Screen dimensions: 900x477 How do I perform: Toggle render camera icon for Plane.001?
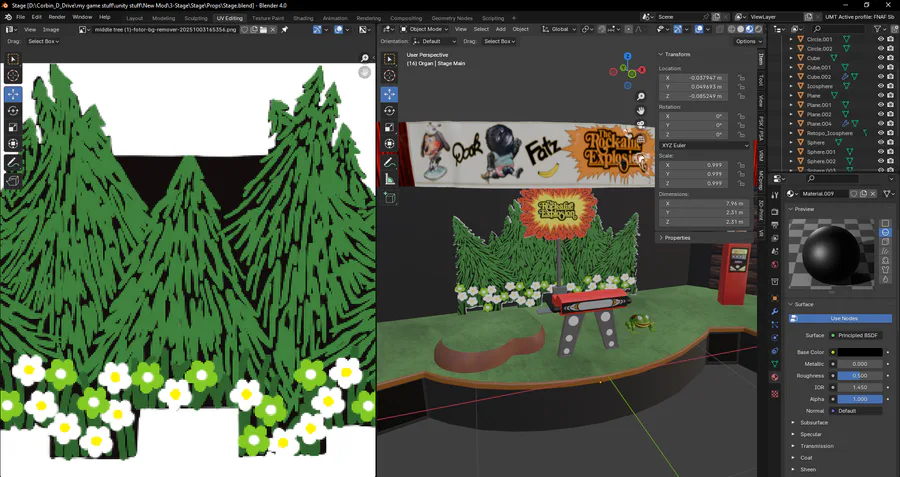890,105
